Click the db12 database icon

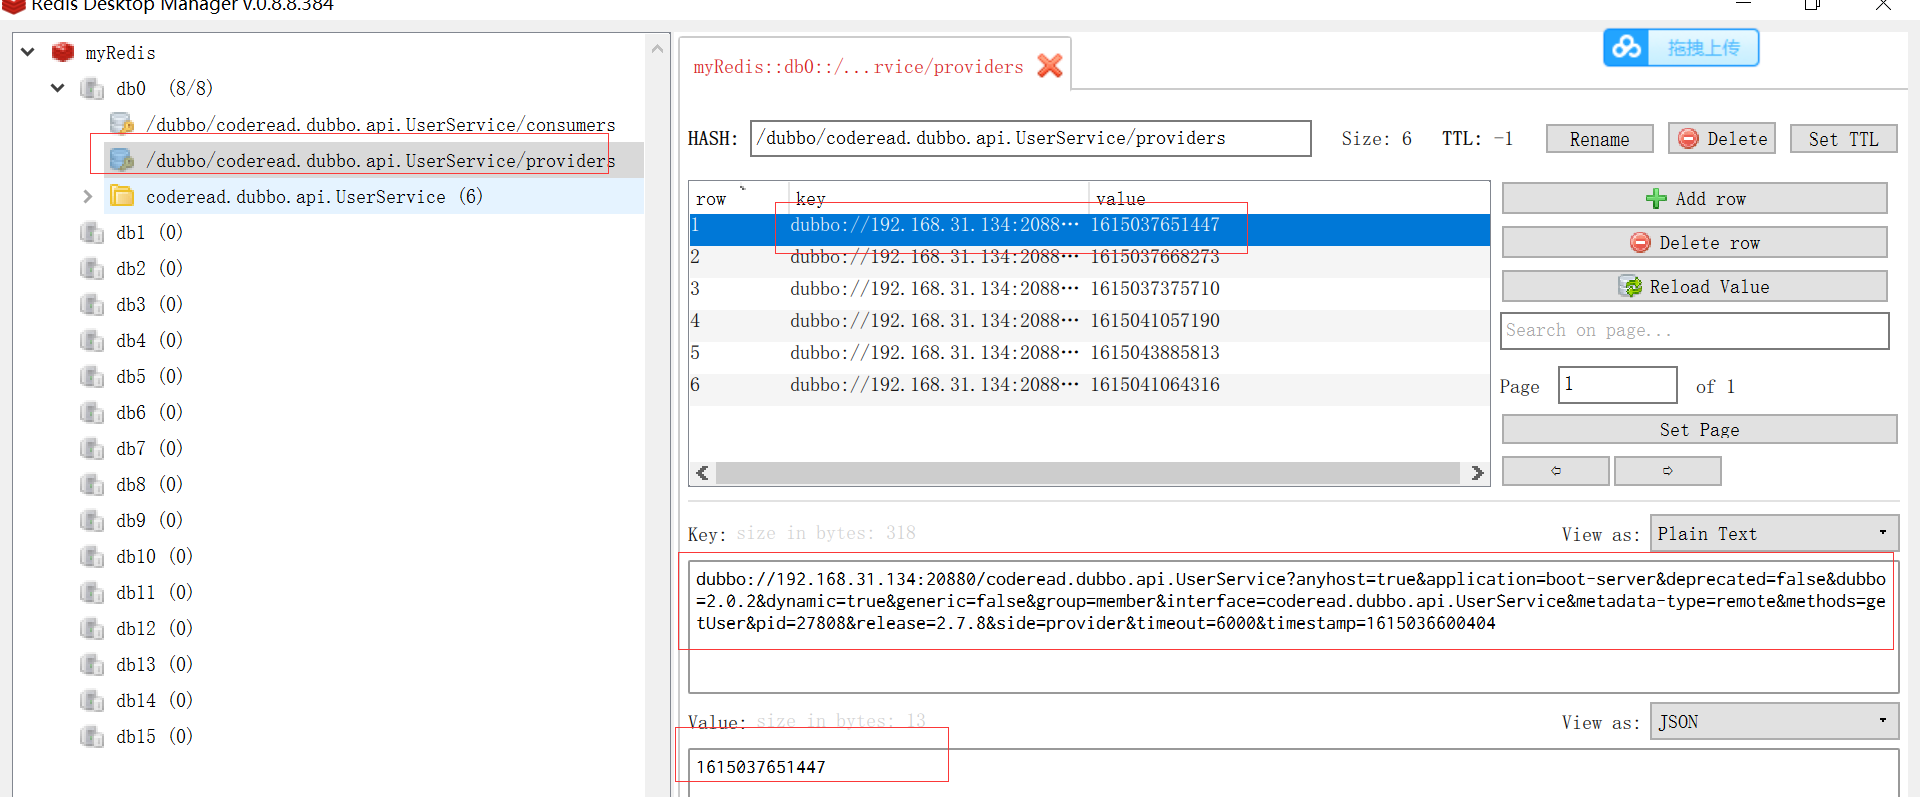[92, 628]
